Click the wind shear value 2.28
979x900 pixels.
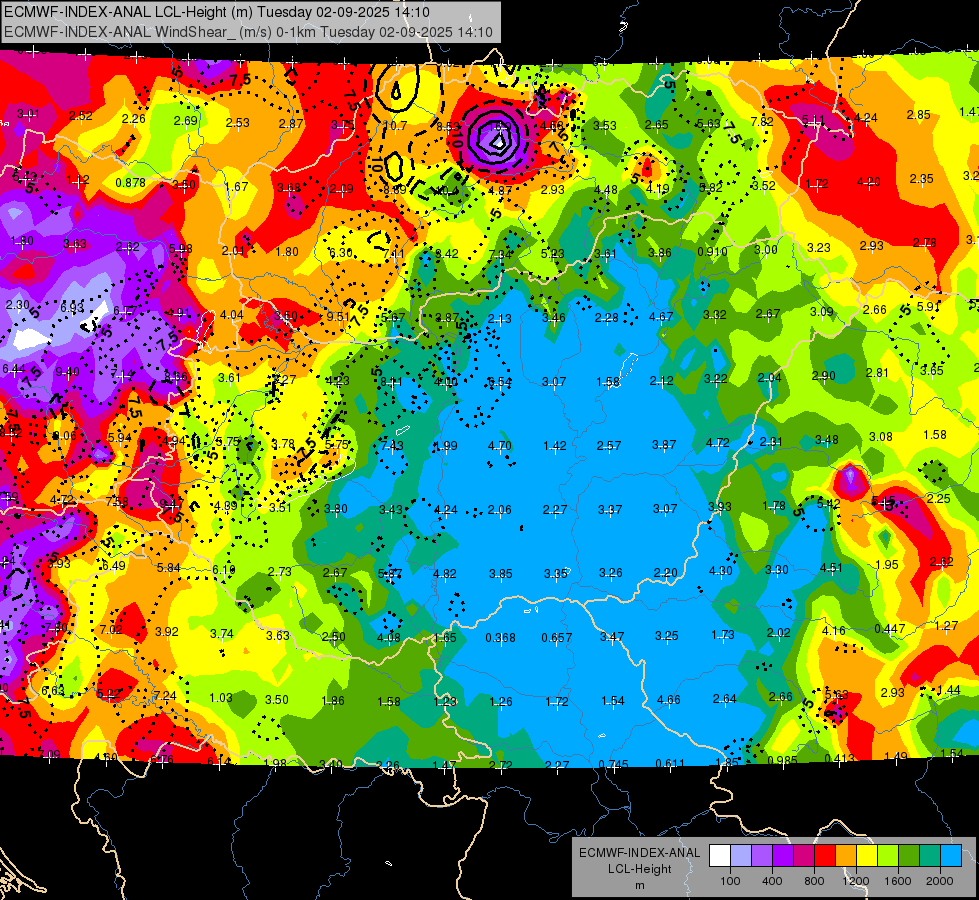606,318
